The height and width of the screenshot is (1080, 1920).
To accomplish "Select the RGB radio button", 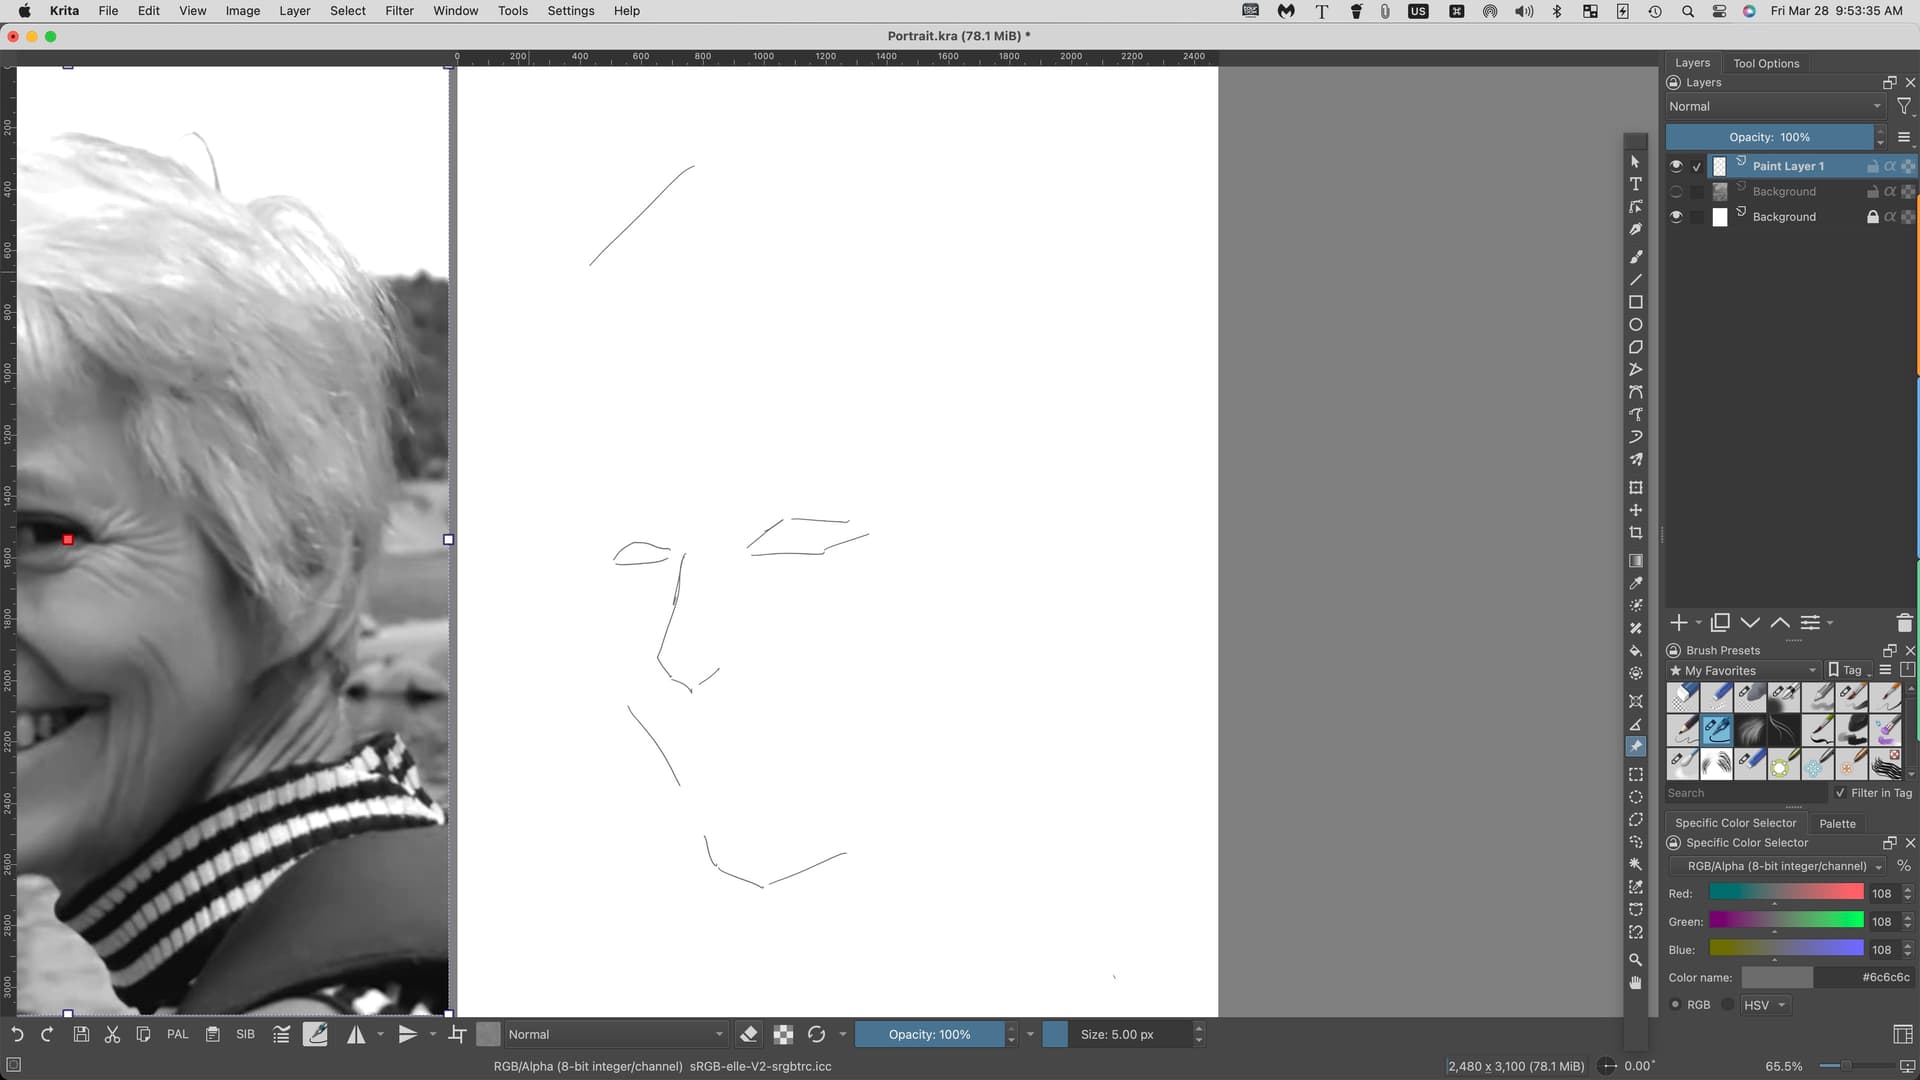I will [1676, 1005].
